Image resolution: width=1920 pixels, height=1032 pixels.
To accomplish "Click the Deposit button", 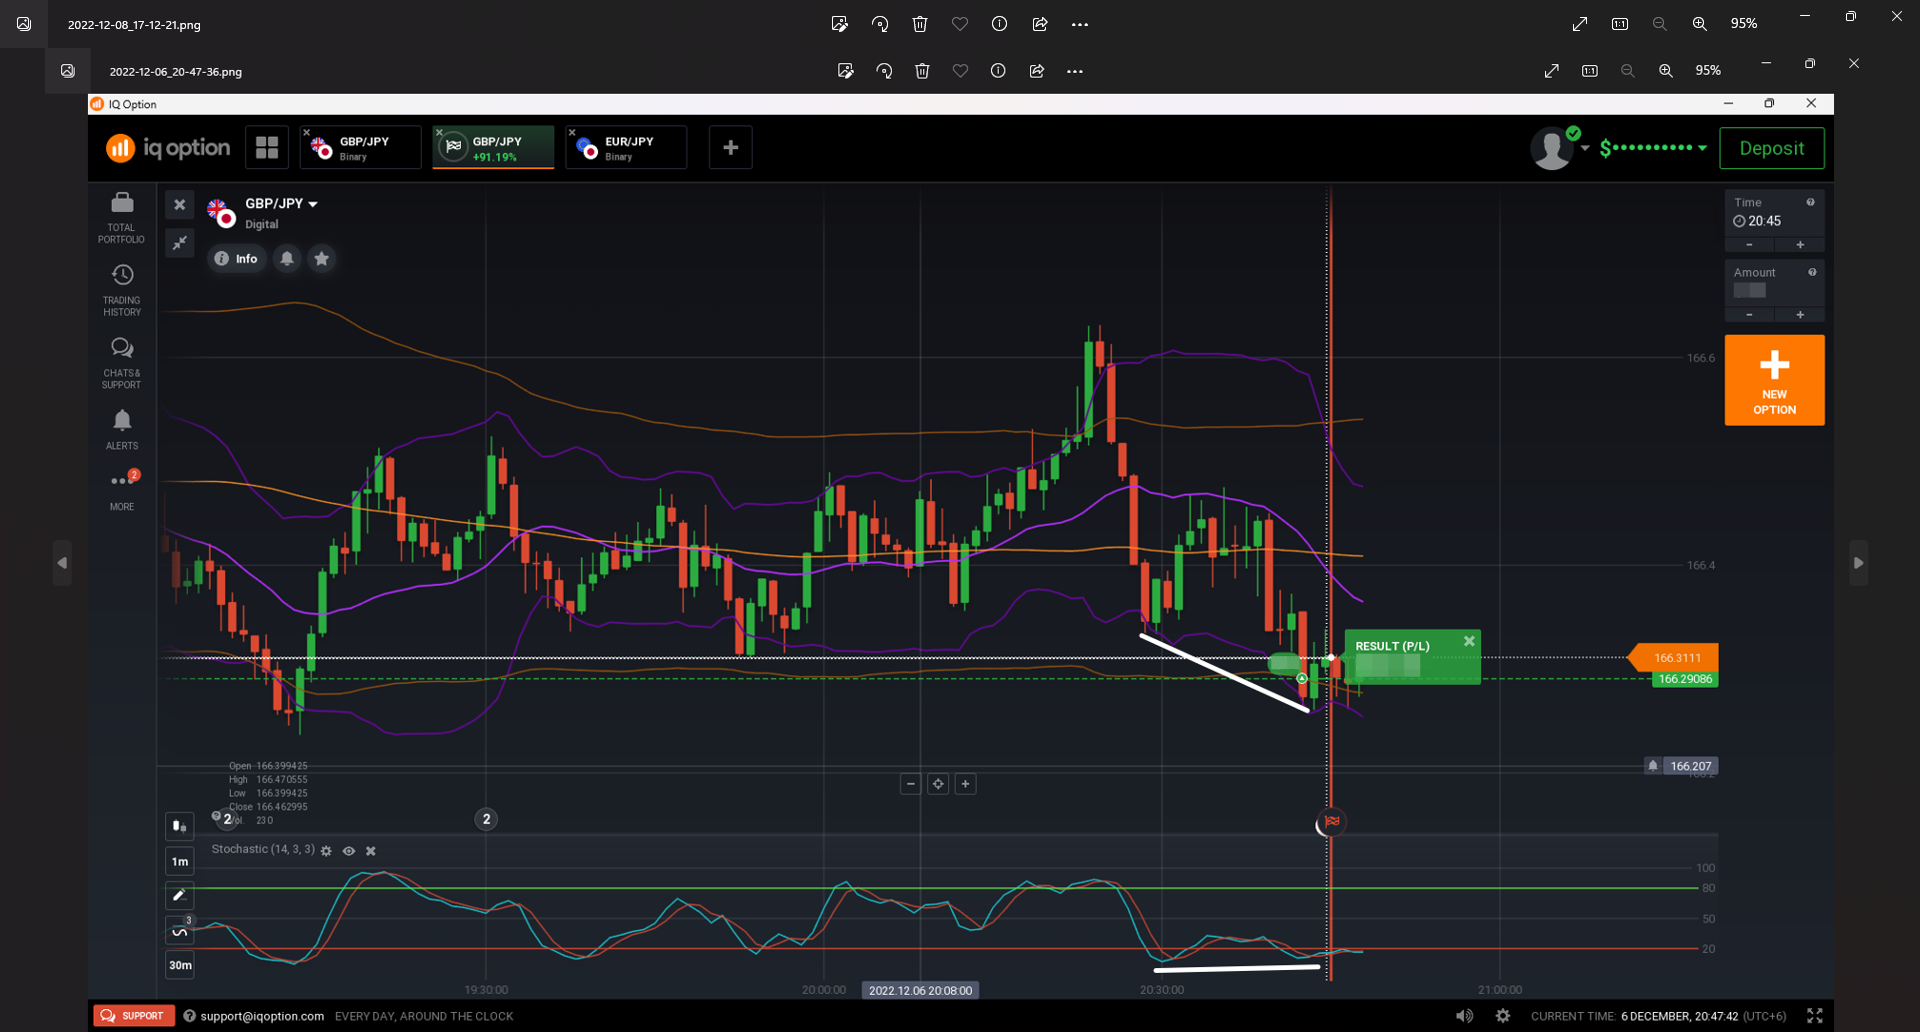I will coord(1772,148).
